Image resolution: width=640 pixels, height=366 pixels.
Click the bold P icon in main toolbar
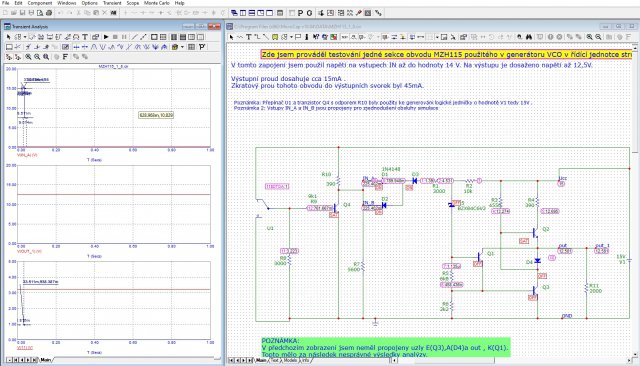(x=300, y=13)
